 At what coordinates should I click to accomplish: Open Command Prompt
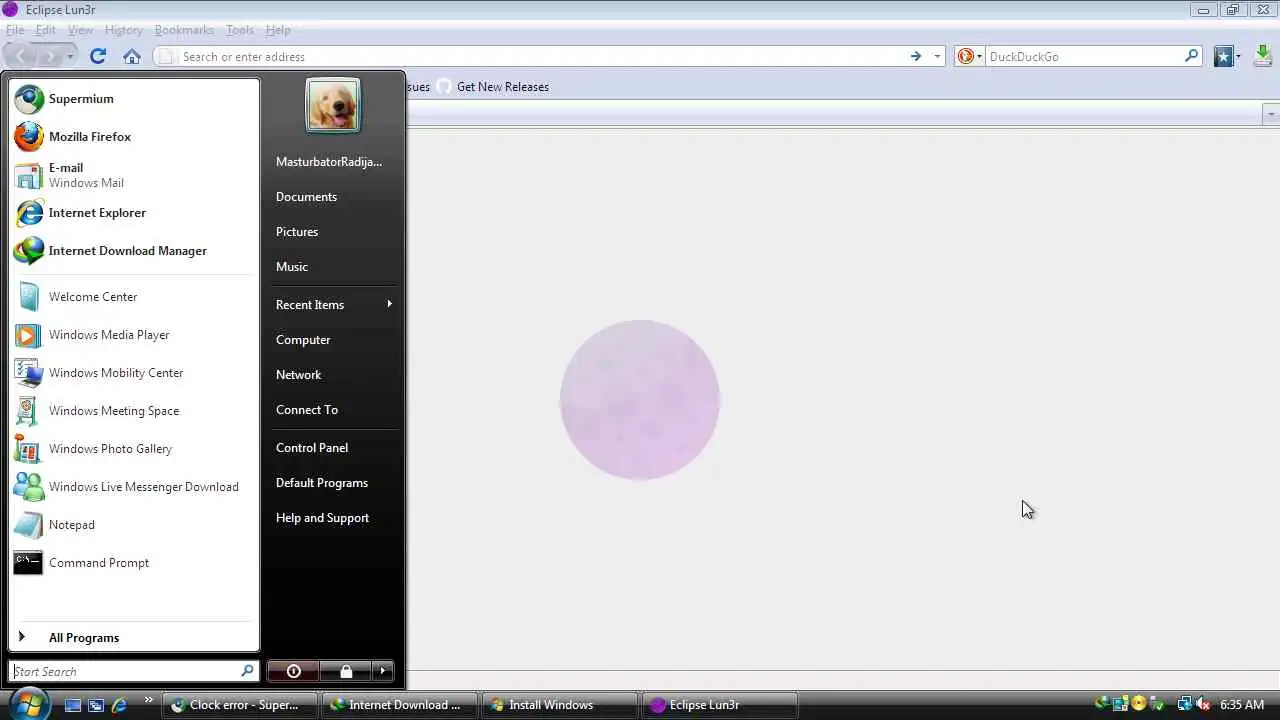133,563
